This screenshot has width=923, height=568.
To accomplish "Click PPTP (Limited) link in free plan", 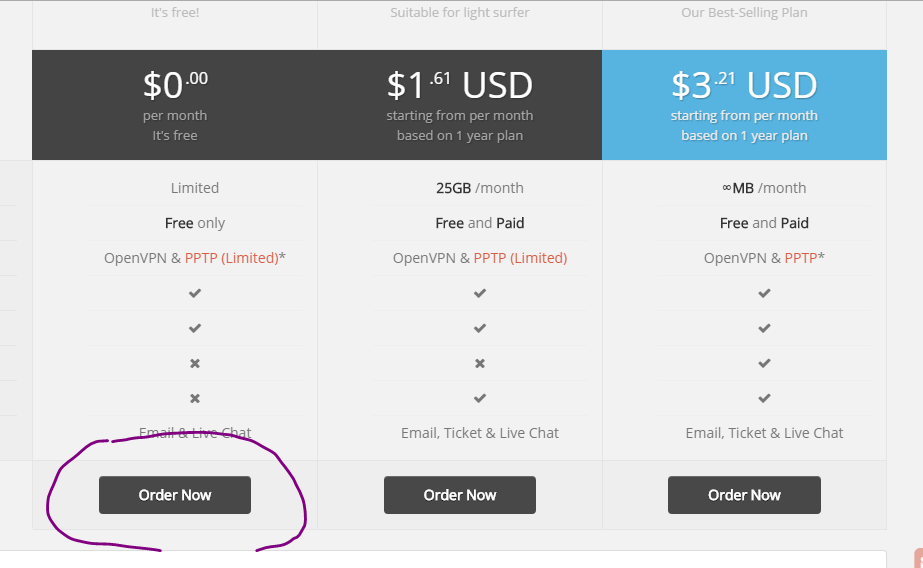I will 231,258.
